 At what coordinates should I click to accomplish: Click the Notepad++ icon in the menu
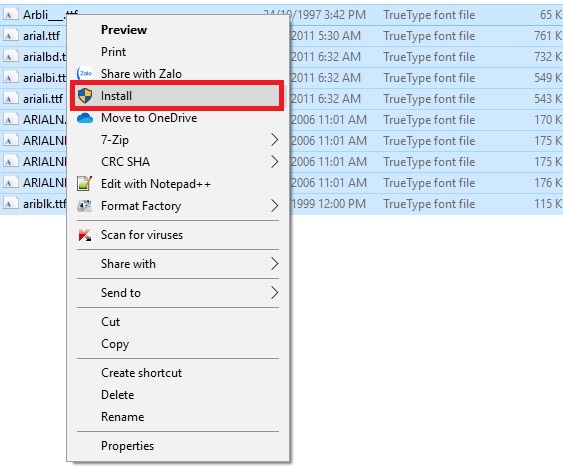pyautogui.click(x=85, y=184)
